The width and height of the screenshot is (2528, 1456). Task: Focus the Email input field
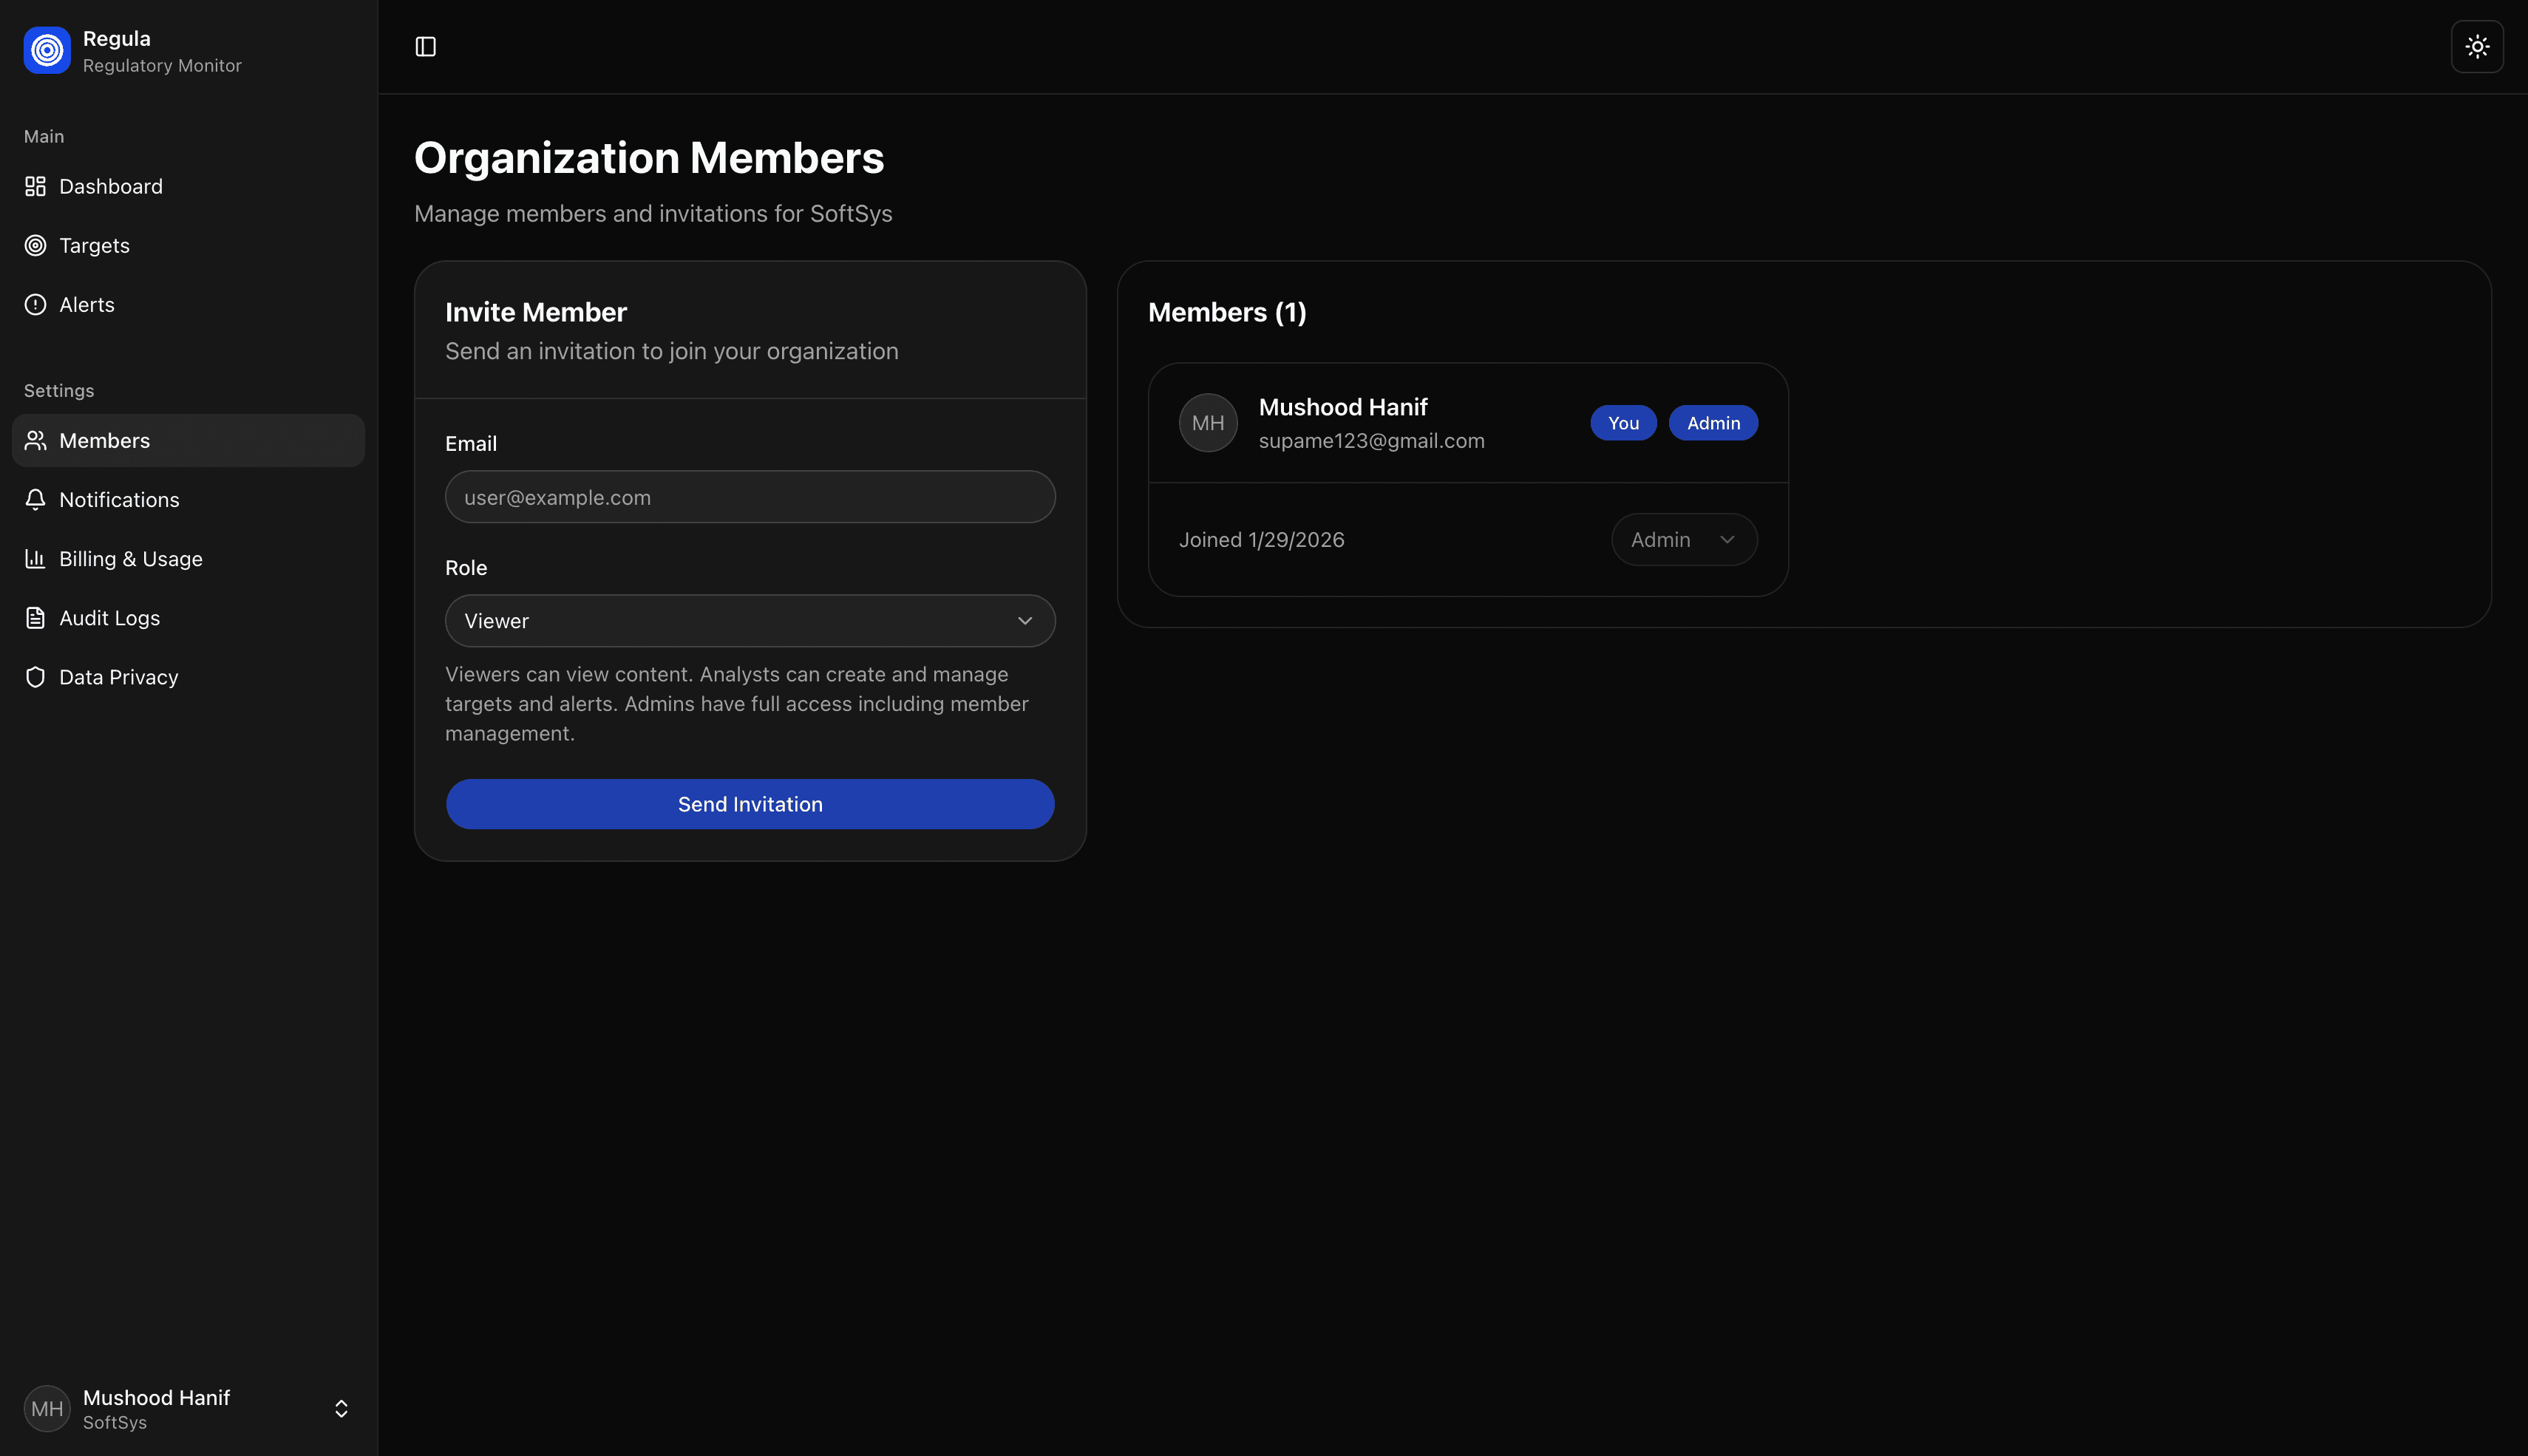coord(749,497)
